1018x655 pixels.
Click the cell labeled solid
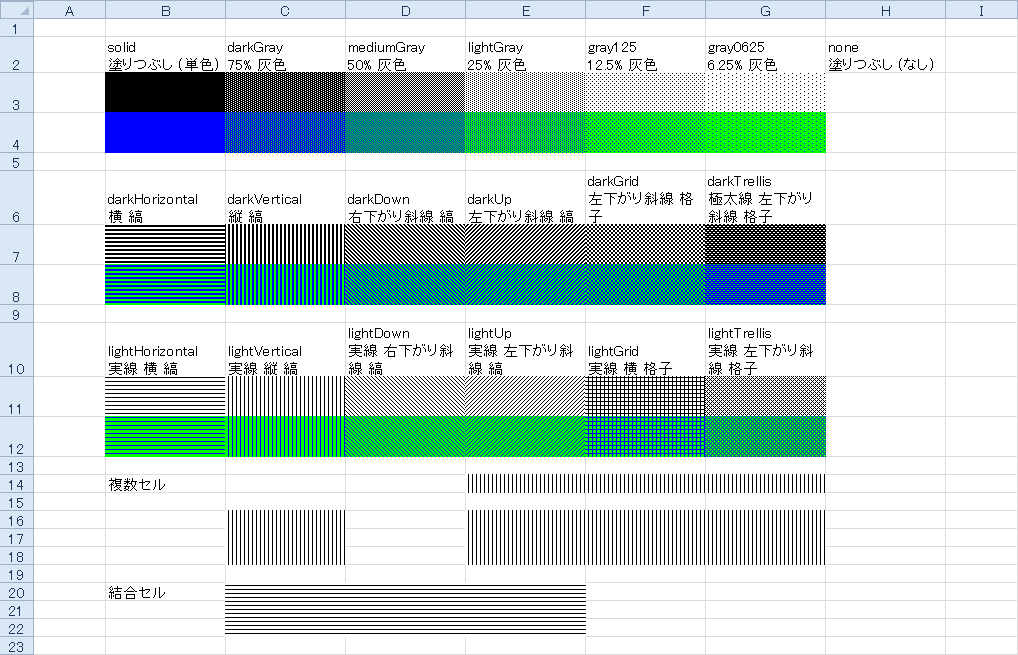[165, 56]
